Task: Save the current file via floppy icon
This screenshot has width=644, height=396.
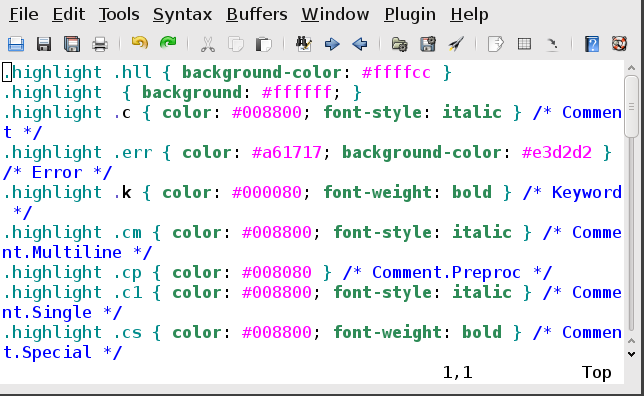Action: [x=44, y=44]
